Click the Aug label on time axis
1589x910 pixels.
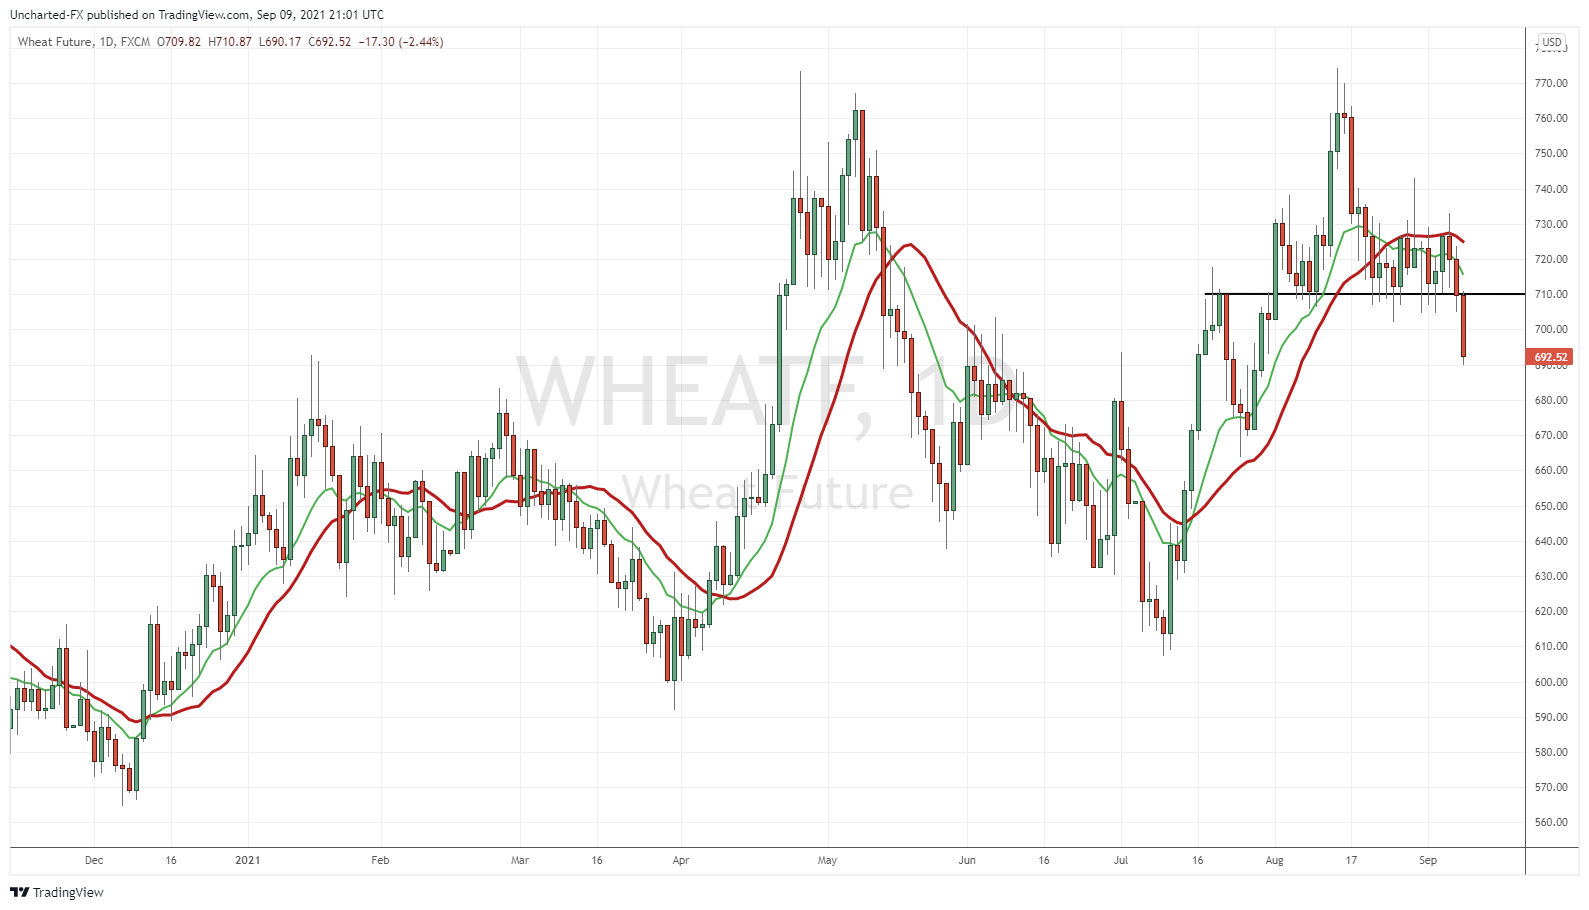click(x=1274, y=860)
